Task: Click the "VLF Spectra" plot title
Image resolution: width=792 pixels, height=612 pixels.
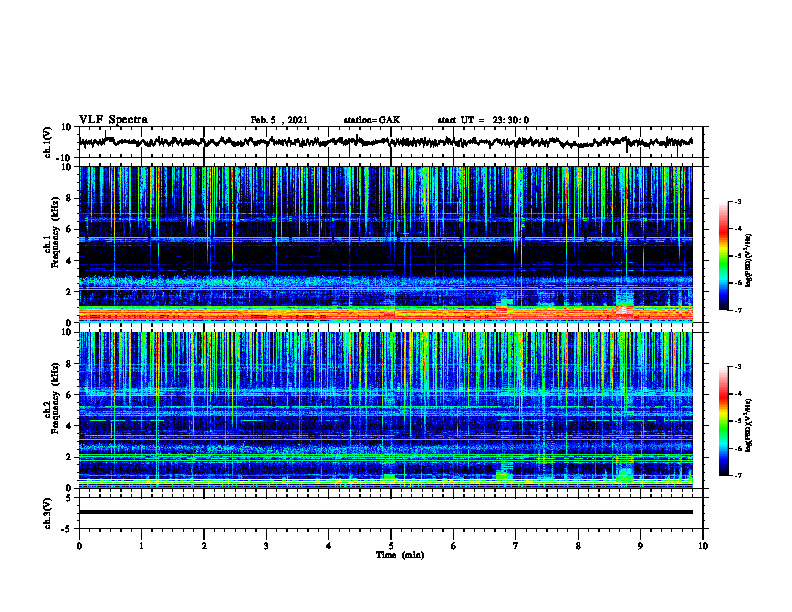Action: pos(113,120)
